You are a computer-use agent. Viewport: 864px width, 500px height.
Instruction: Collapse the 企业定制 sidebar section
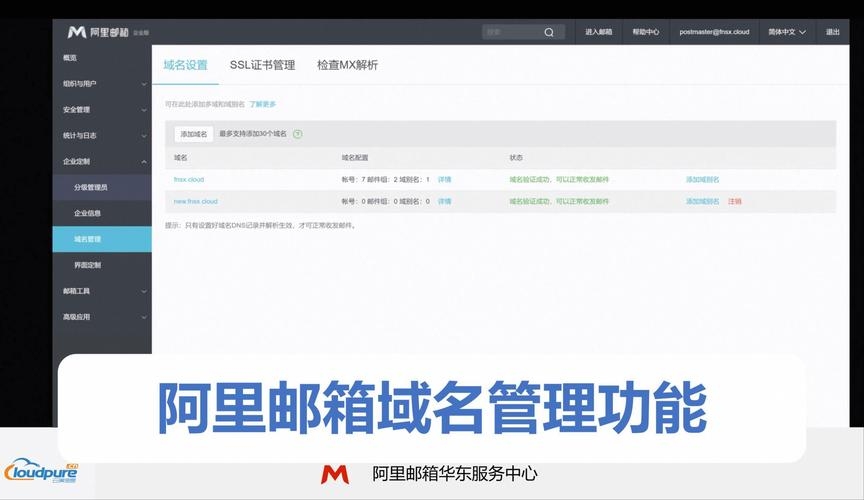(102, 162)
